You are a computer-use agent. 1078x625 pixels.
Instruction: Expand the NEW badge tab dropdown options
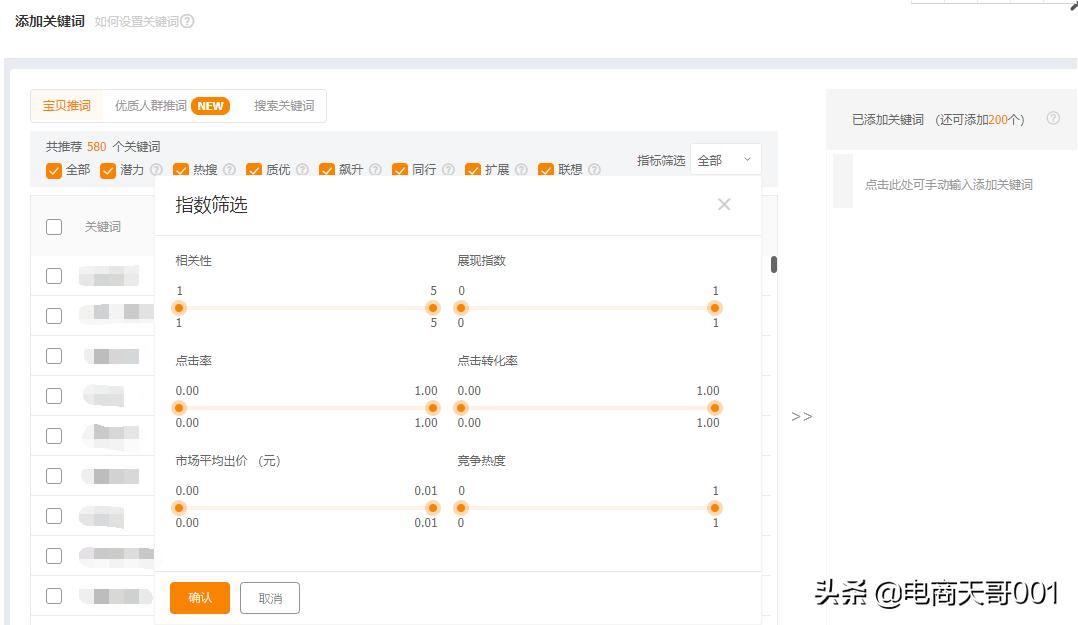(x=209, y=105)
